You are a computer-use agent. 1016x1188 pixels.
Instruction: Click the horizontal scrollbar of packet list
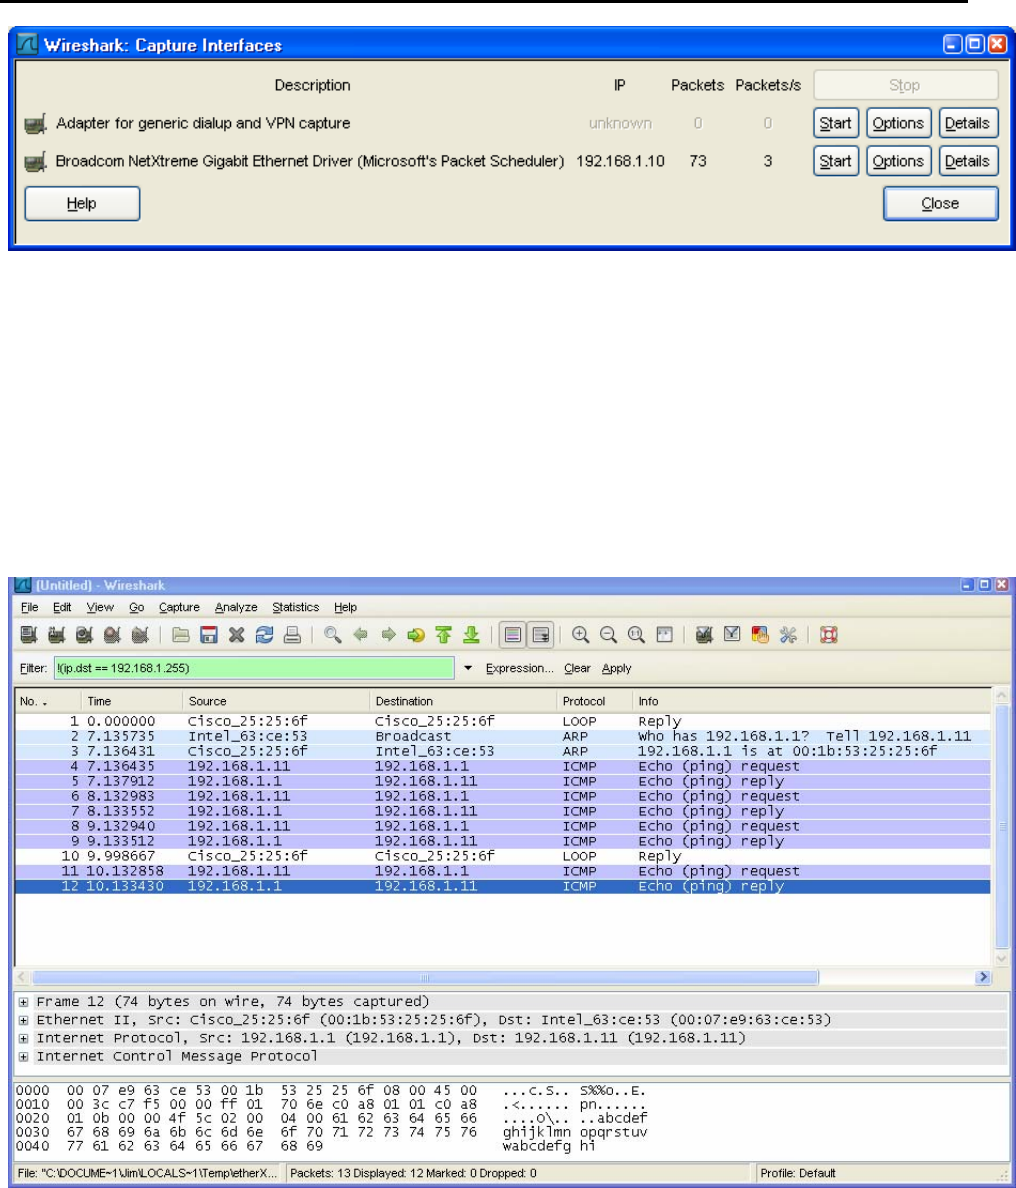pyautogui.click(x=425, y=977)
